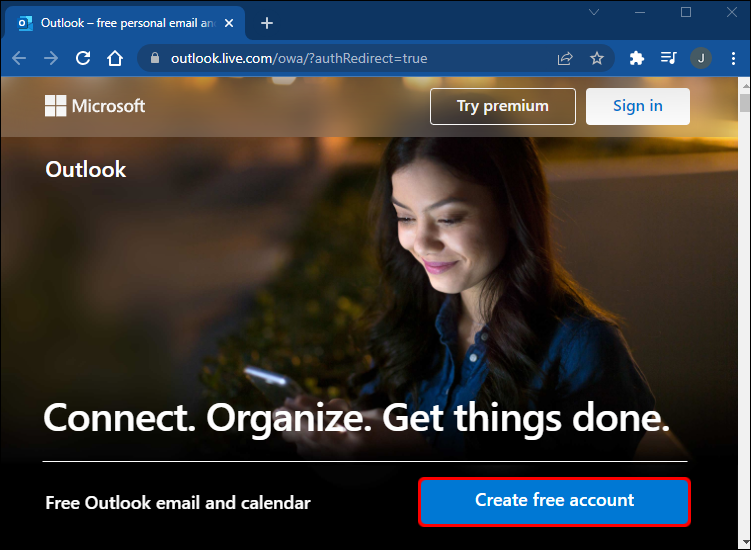The width and height of the screenshot is (751, 550).
Task: Open a new browser tab
Action: click(267, 23)
